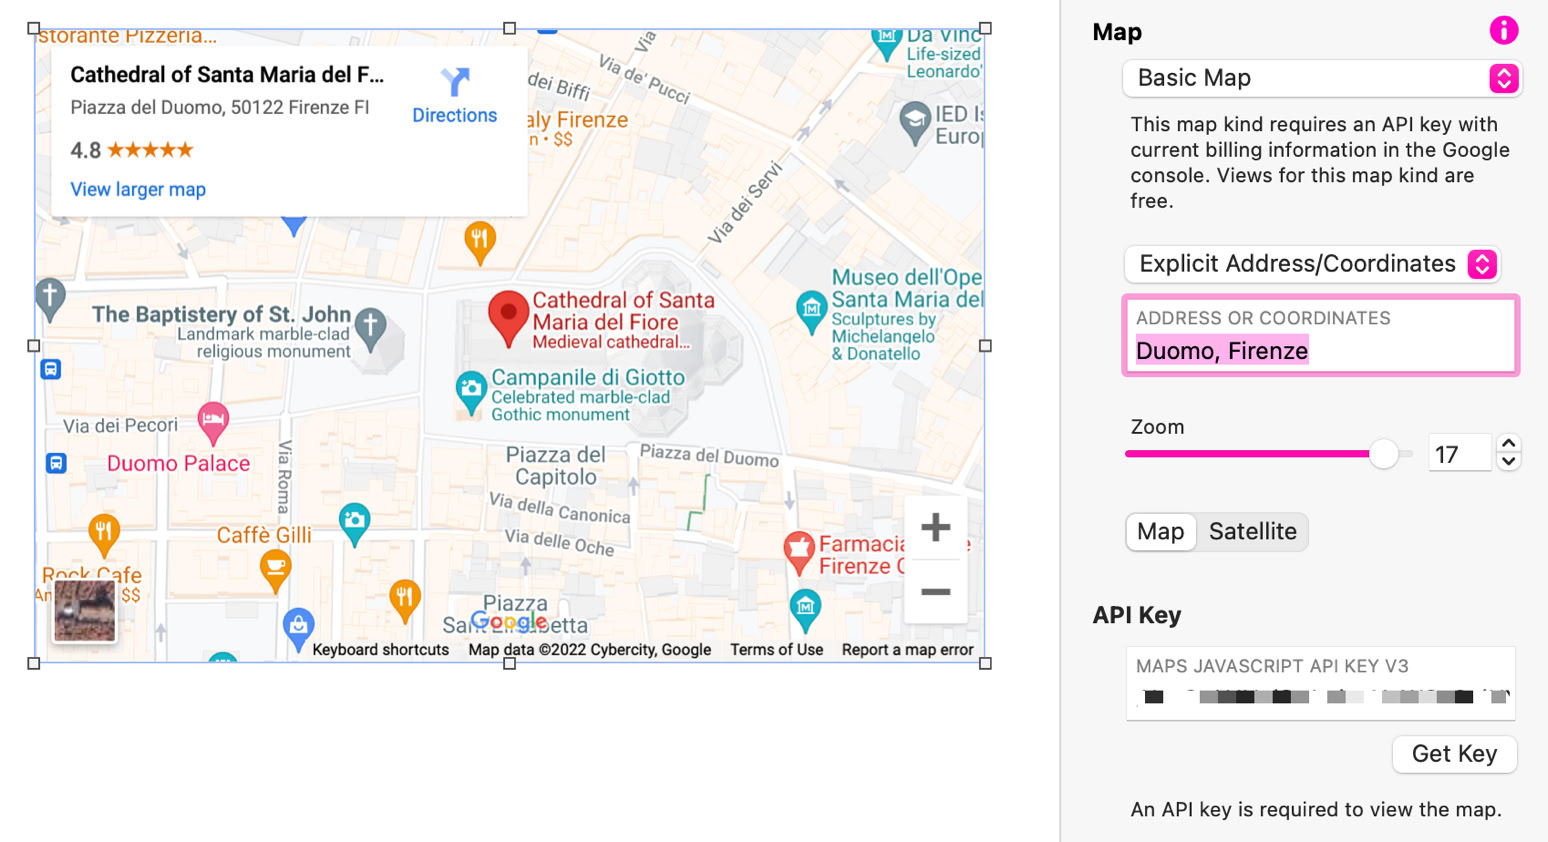Click the Farmacia Firenze red marker
The height and width of the screenshot is (842, 1548).
798,551
